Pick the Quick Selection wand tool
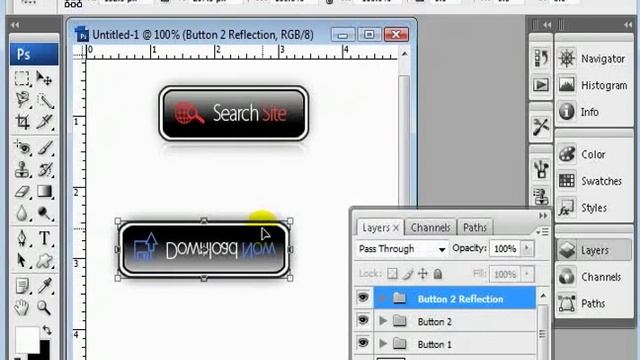 44,100
